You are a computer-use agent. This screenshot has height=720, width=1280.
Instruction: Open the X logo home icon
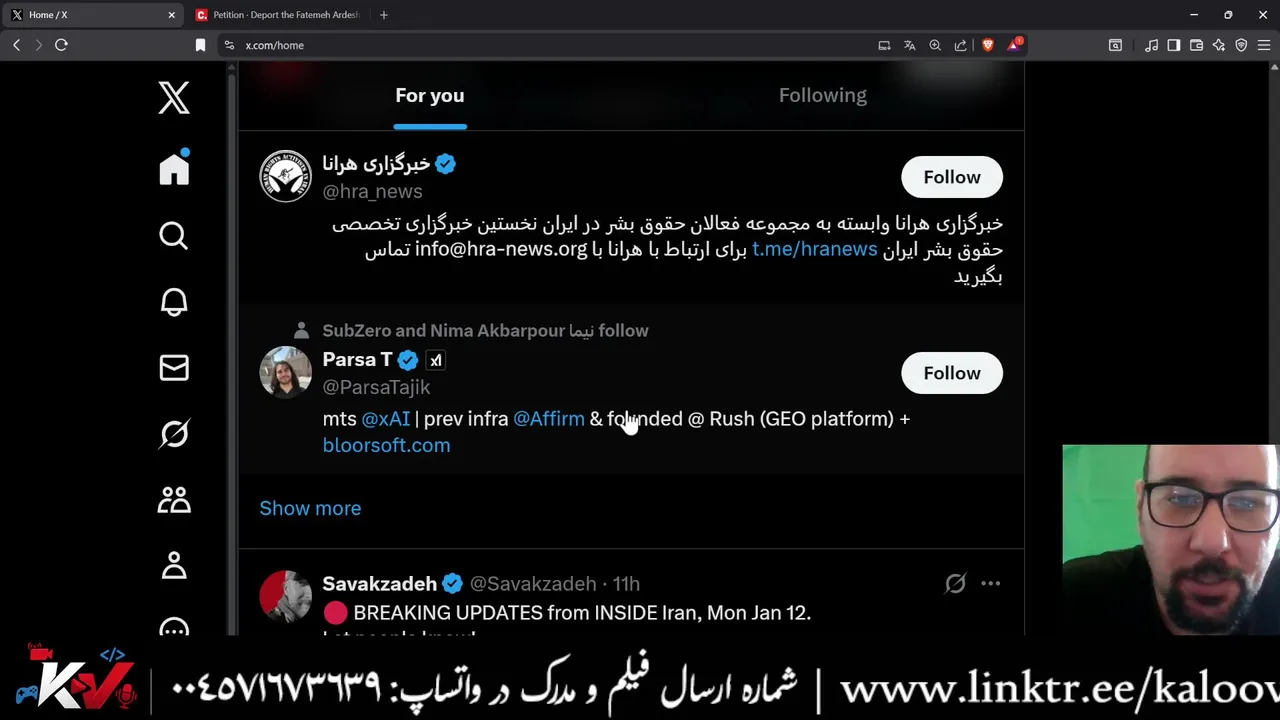(x=174, y=98)
